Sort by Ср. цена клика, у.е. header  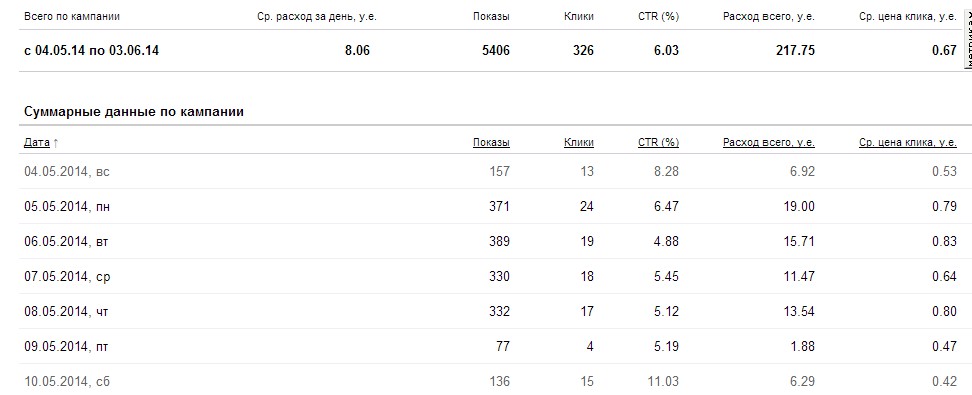[x=908, y=143]
